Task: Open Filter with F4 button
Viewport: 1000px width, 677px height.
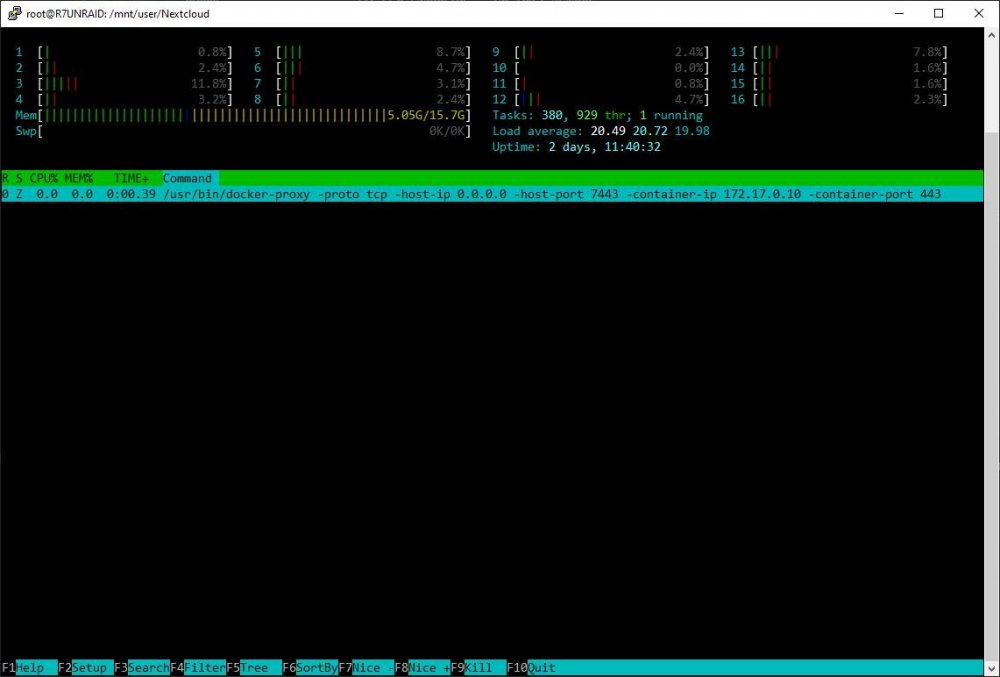Action: point(198,667)
